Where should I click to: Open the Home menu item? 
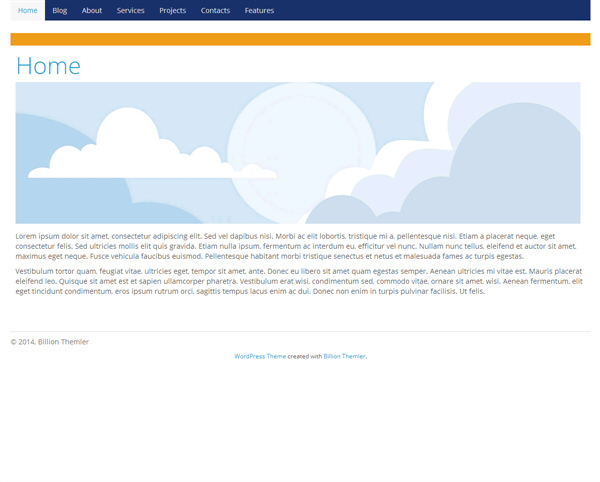pos(28,10)
